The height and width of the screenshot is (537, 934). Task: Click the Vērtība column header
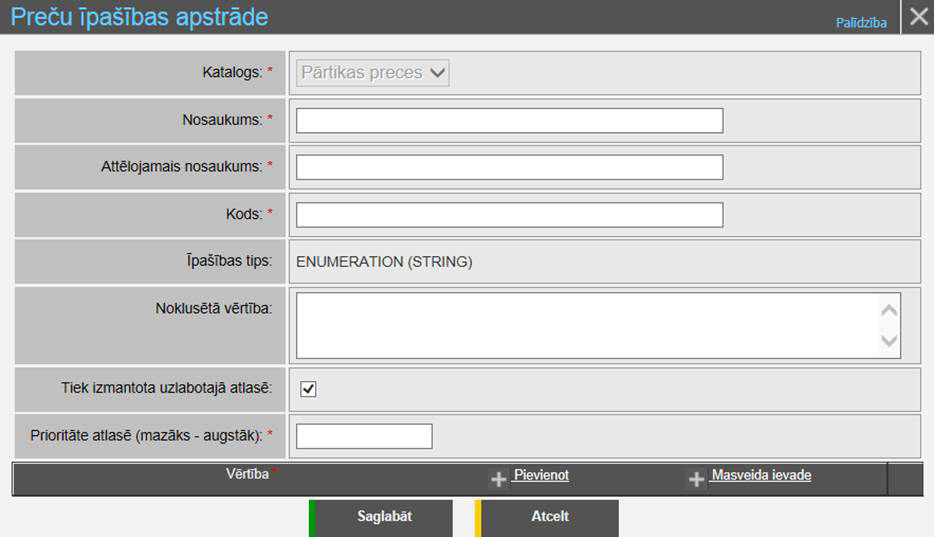246,475
